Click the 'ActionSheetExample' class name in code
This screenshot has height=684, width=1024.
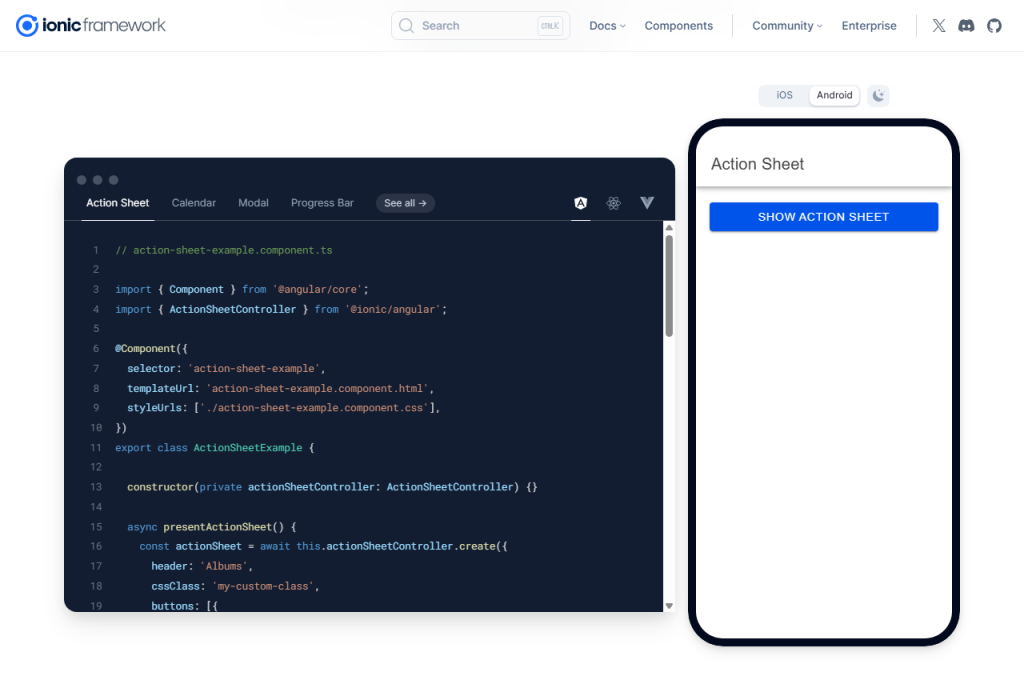[x=248, y=448]
